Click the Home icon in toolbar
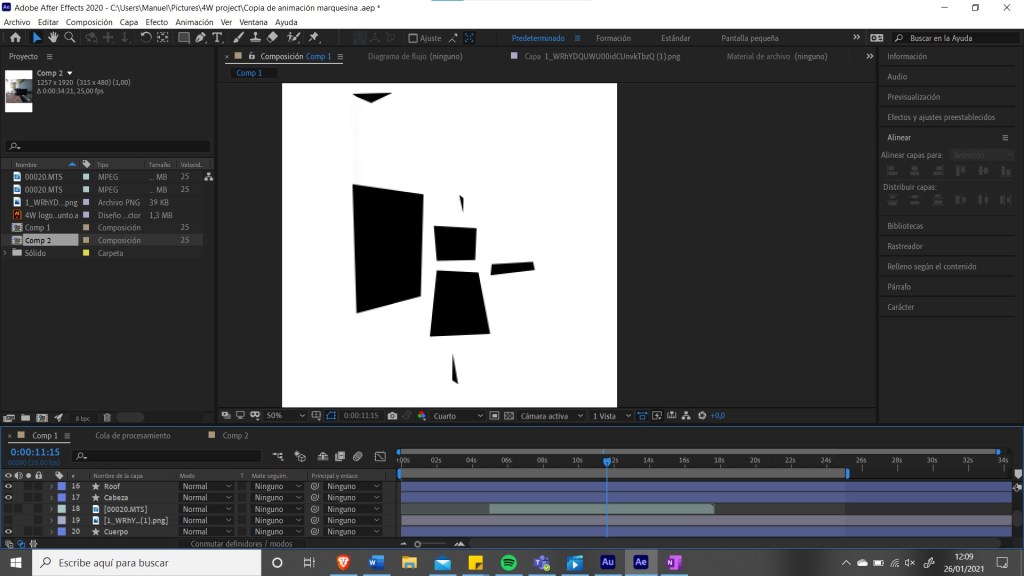This screenshot has height=576, width=1024. [15, 38]
